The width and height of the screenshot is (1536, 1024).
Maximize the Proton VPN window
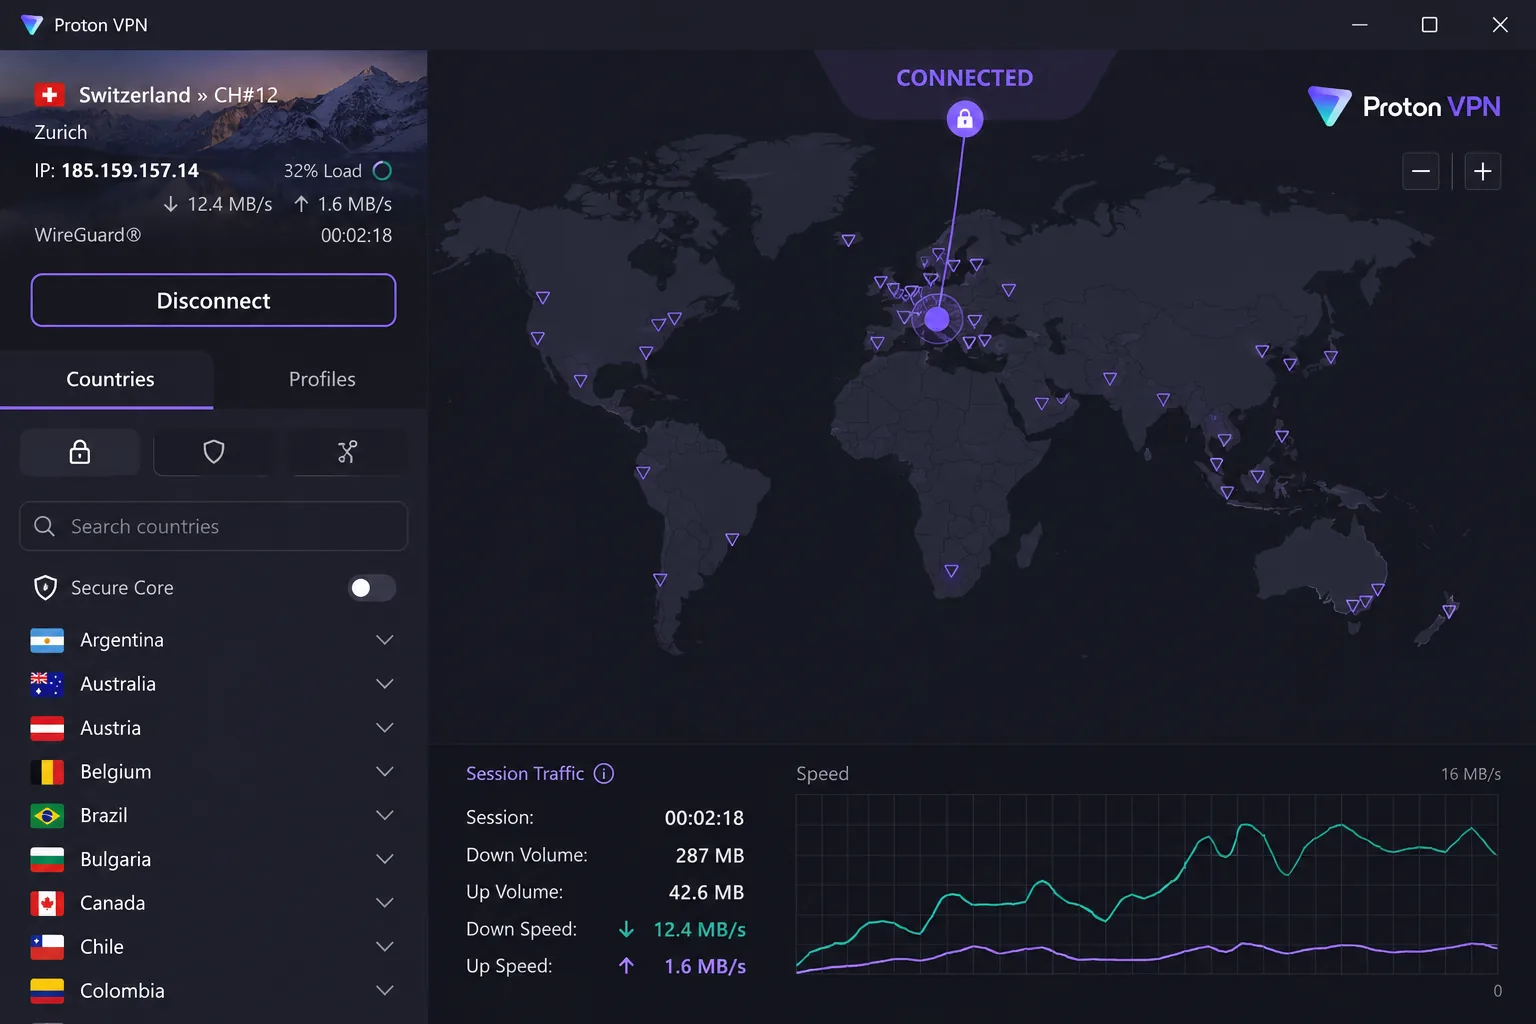point(1430,25)
